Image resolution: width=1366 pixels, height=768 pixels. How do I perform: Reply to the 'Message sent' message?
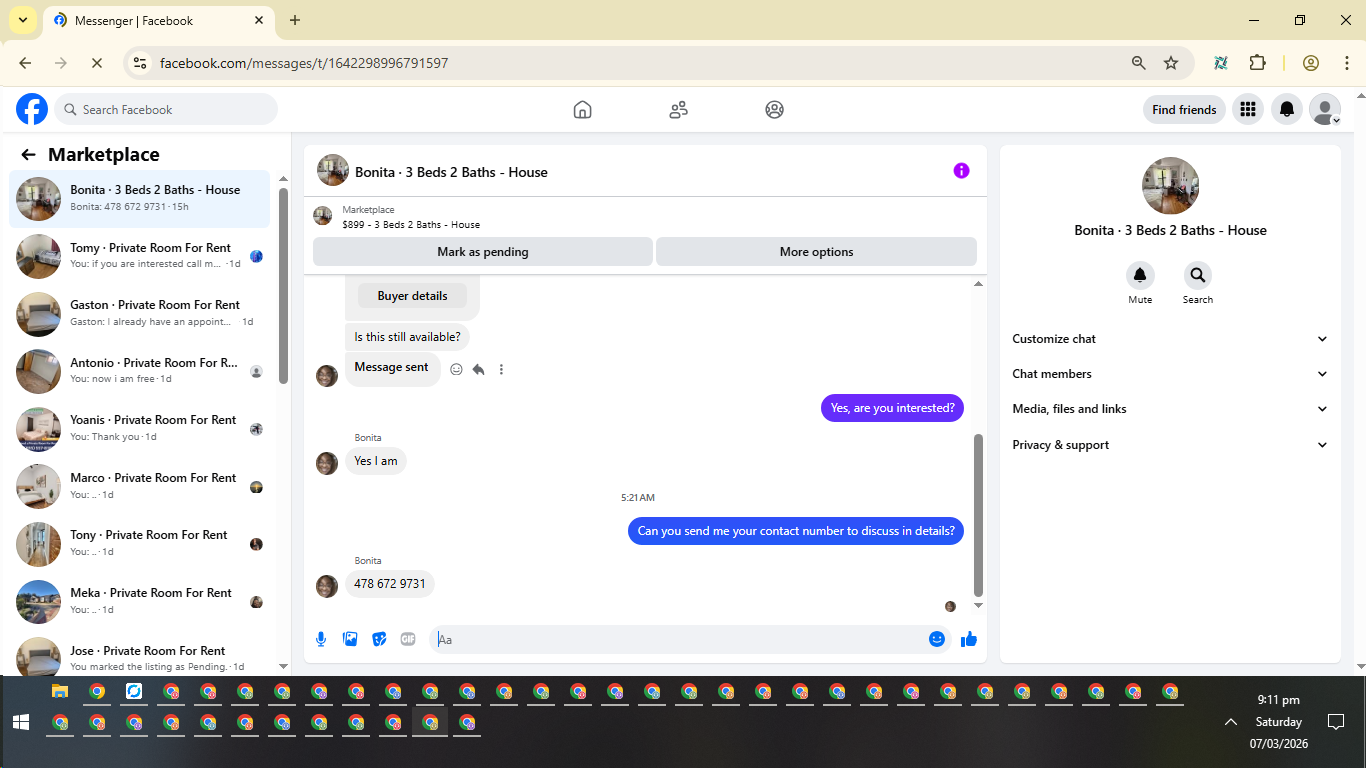pyautogui.click(x=479, y=369)
